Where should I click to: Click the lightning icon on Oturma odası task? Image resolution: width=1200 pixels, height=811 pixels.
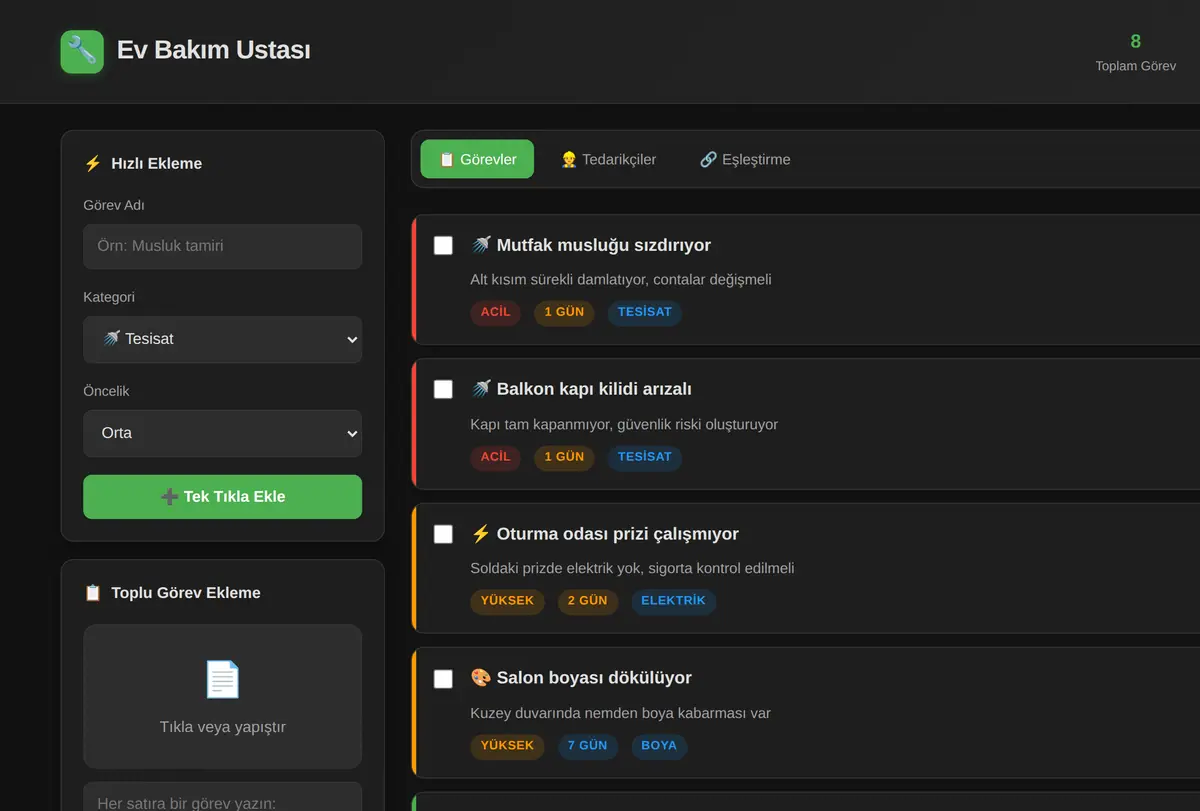pos(481,534)
